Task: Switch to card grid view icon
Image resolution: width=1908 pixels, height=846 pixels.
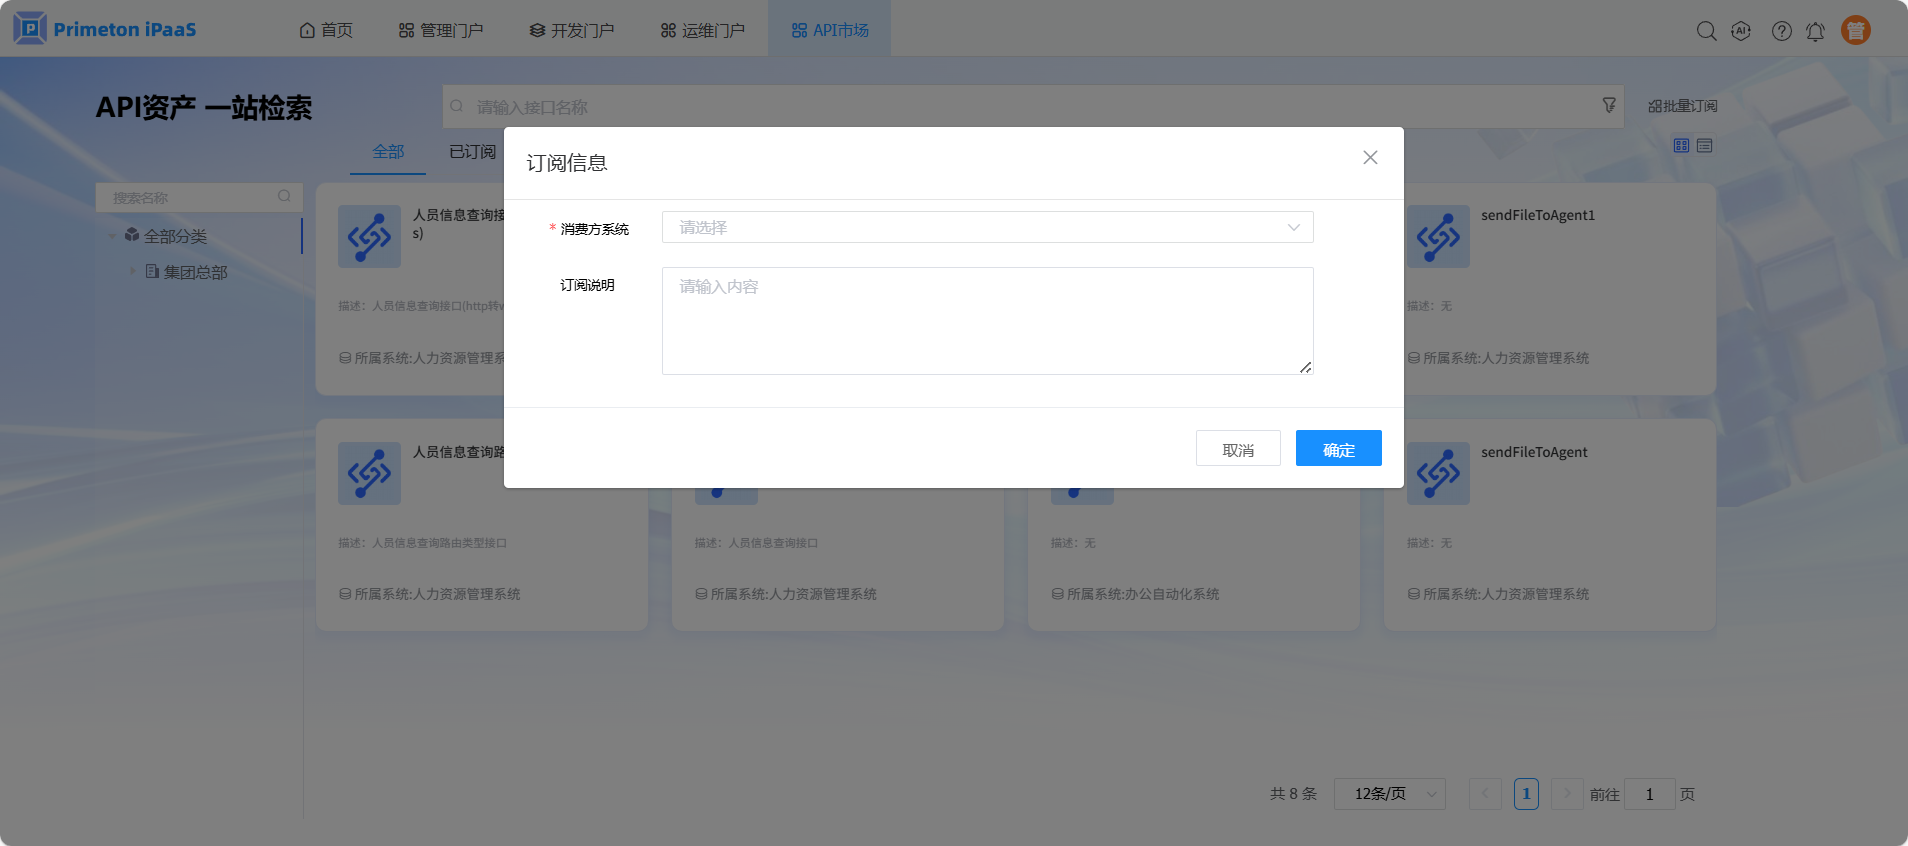Action: pyautogui.click(x=1681, y=146)
